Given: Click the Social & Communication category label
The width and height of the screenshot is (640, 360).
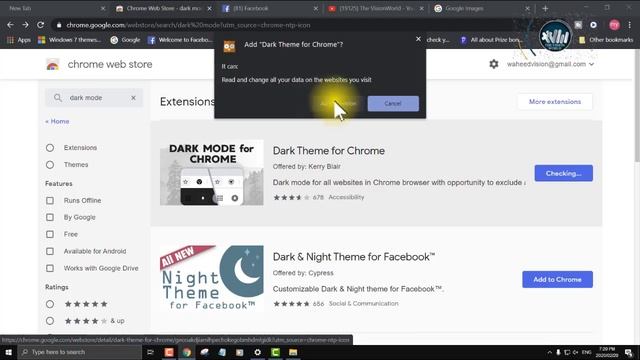Looking at the screenshot, I should (x=363, y=304).
